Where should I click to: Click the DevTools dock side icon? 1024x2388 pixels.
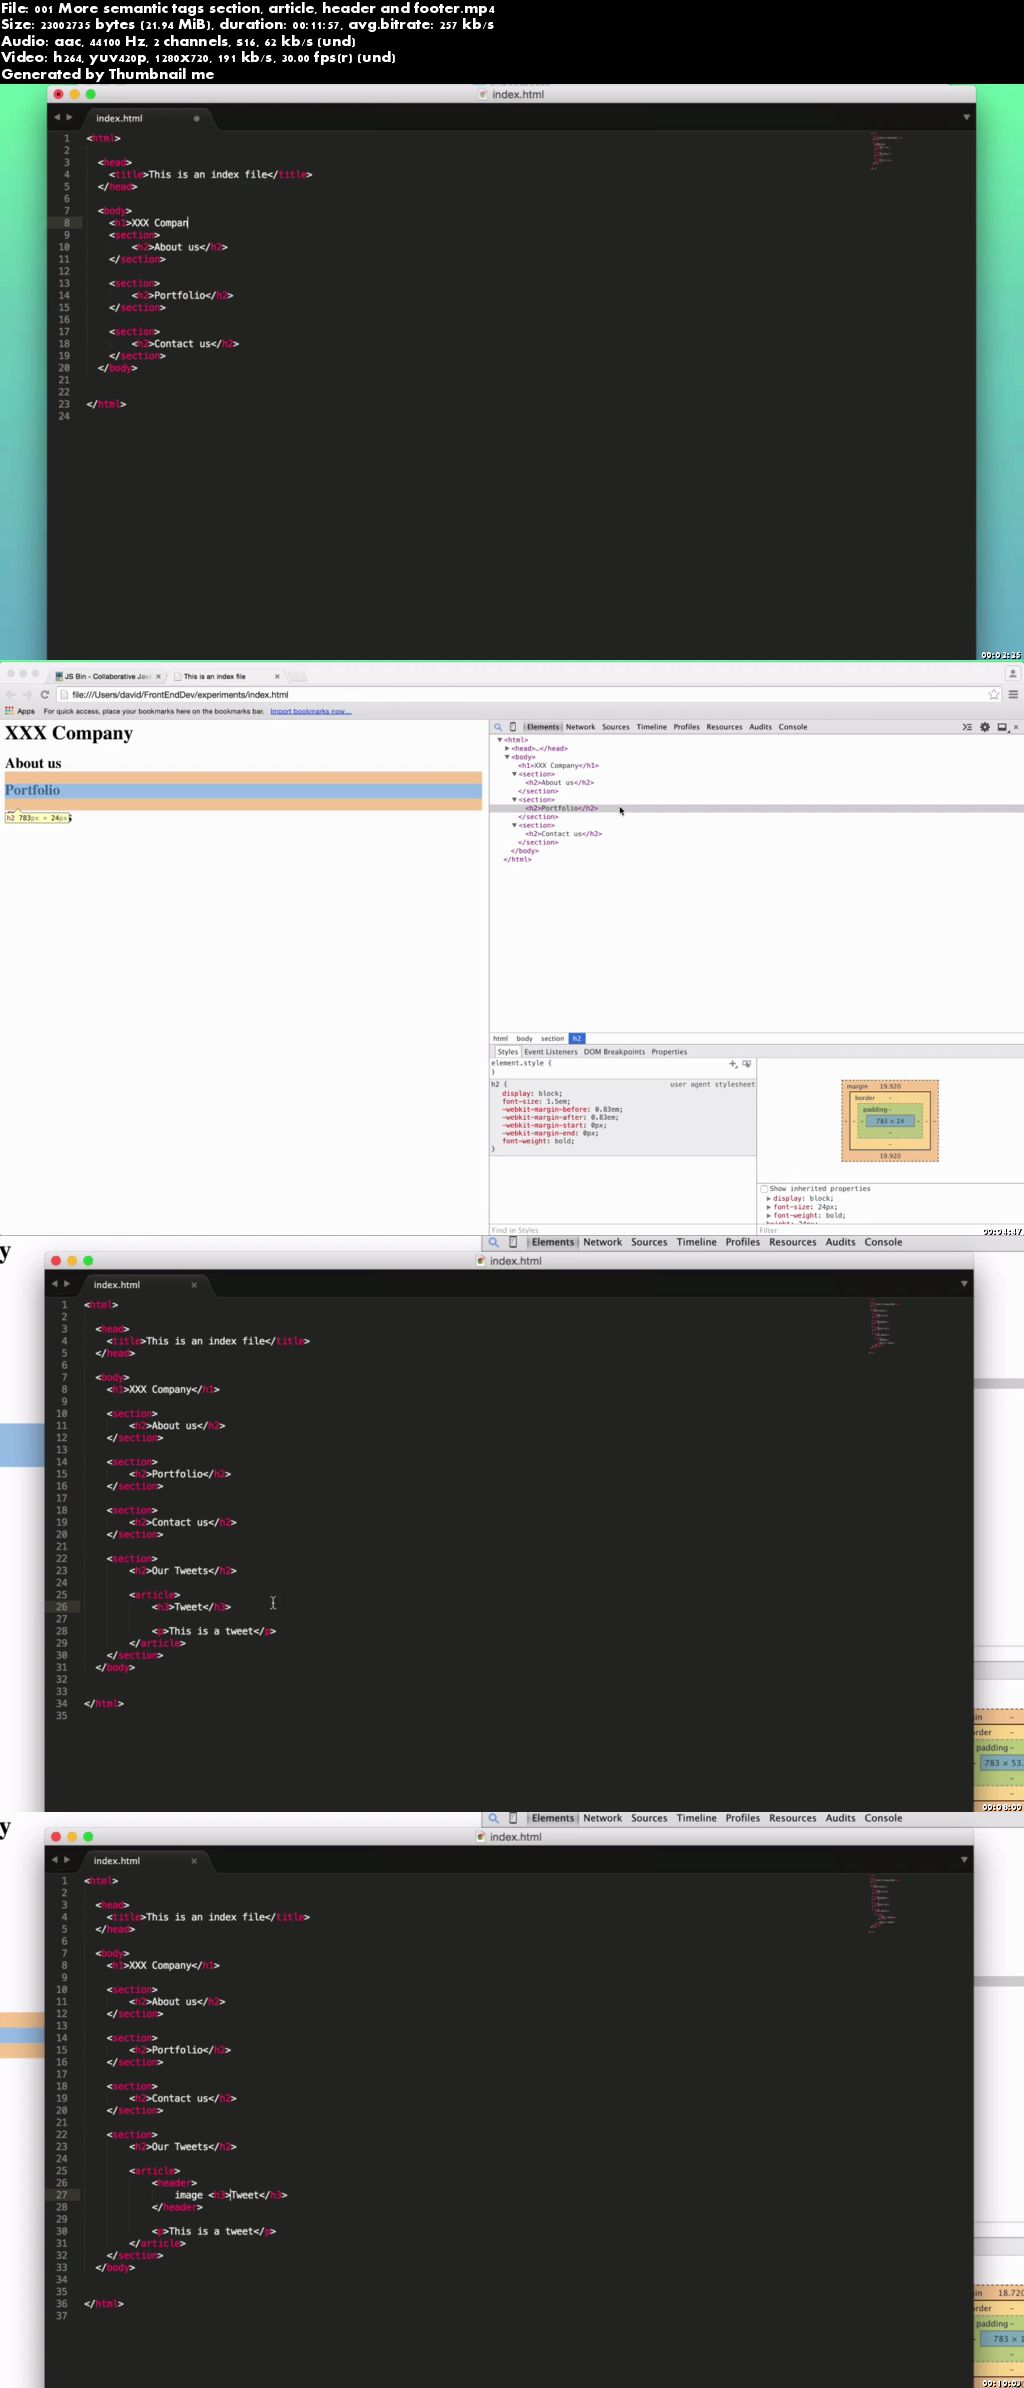pyautogui.click(x=1002, y=727)
